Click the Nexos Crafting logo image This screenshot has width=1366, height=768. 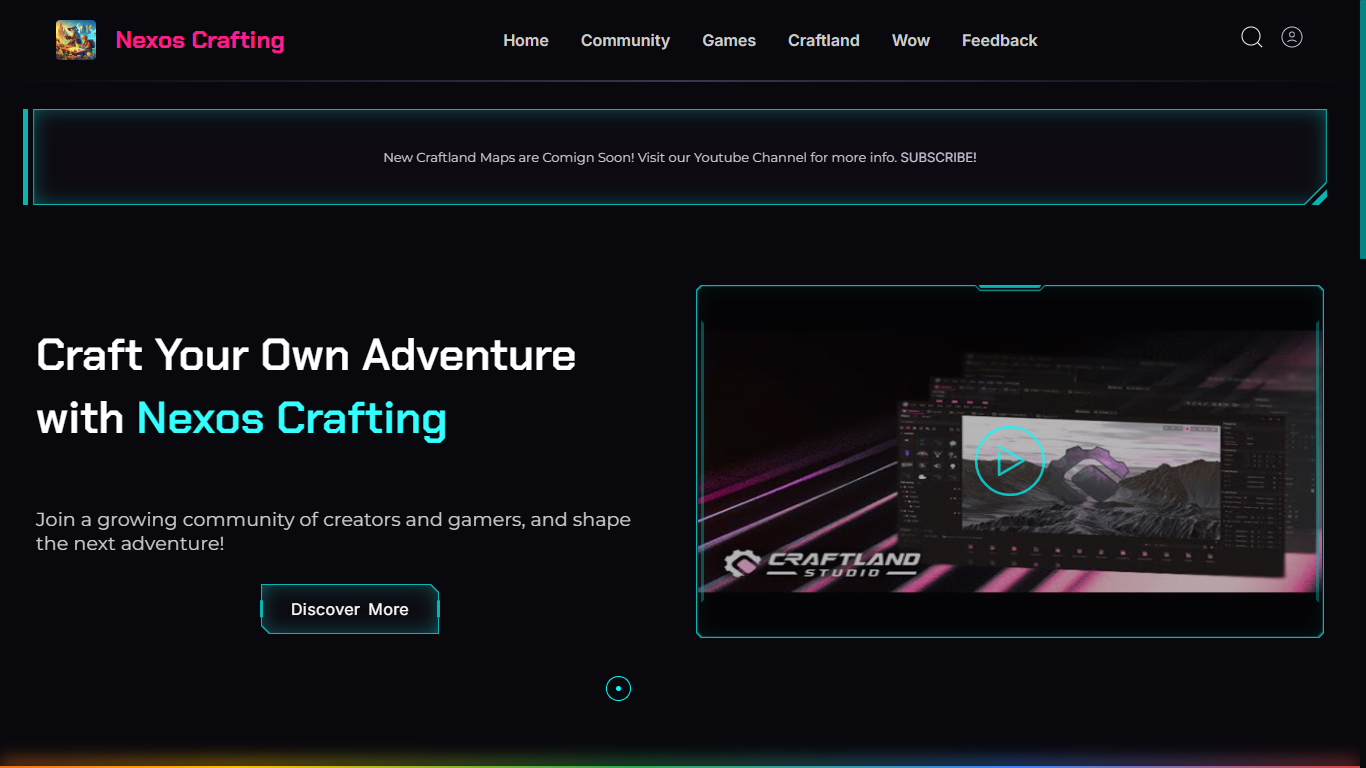click(76, 40)
